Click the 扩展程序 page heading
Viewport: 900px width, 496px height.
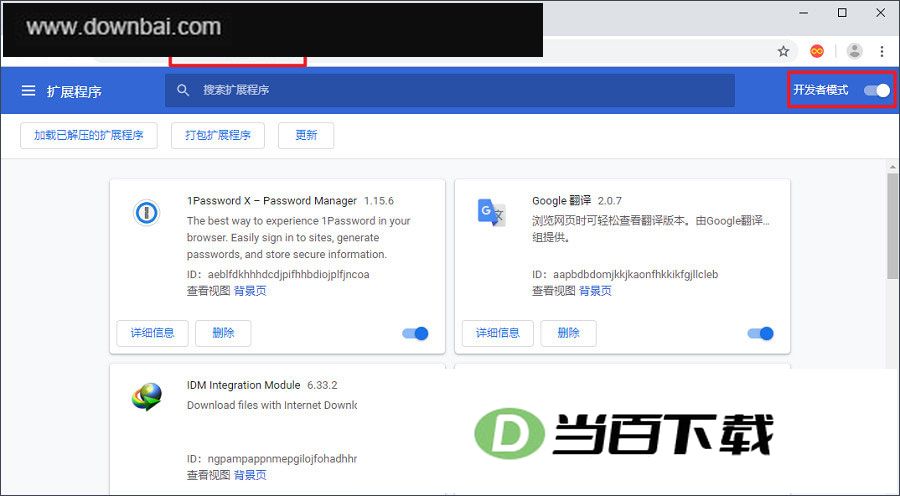pyautogui.click(x=74, y=91)
